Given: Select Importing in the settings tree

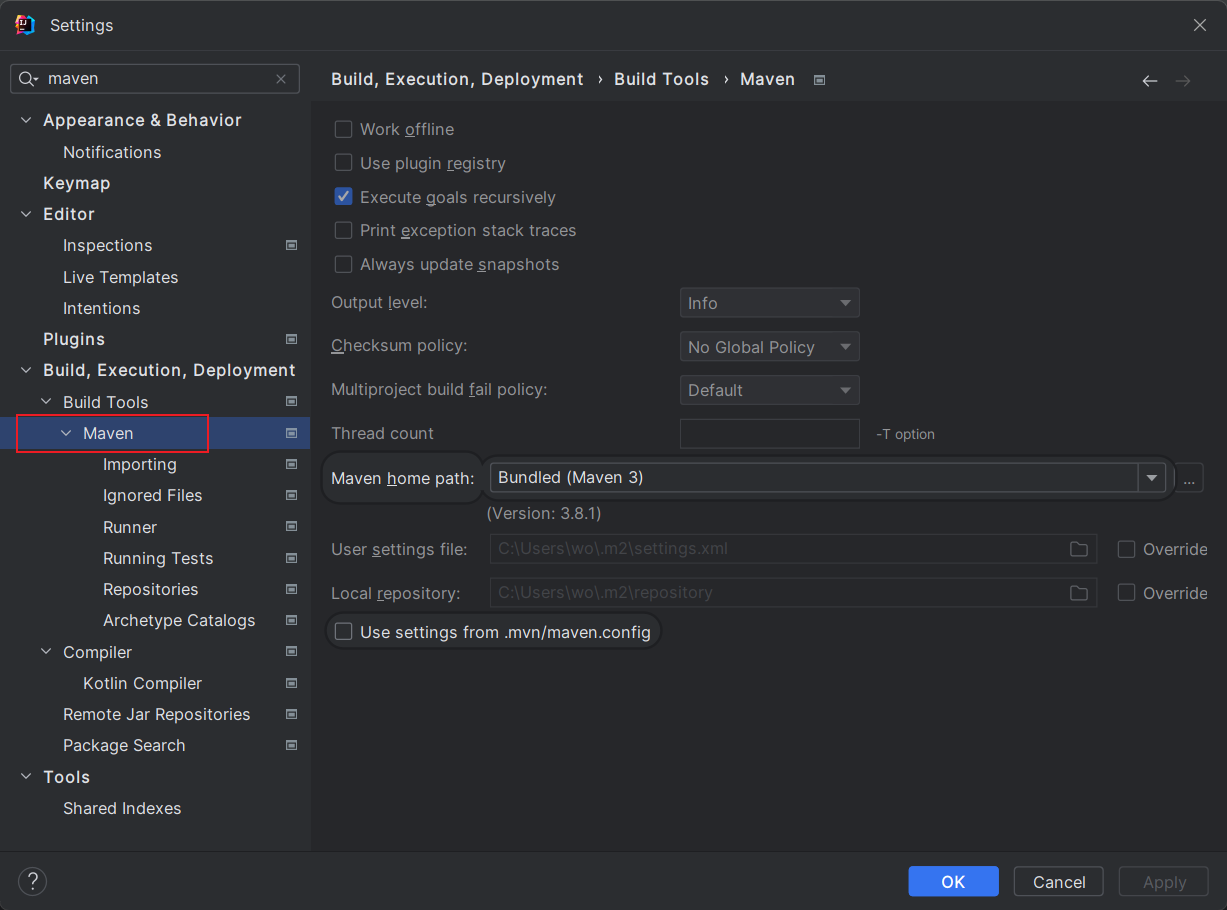Looking at the screenshot, I should pyautogui.click(x=140, y=464).
